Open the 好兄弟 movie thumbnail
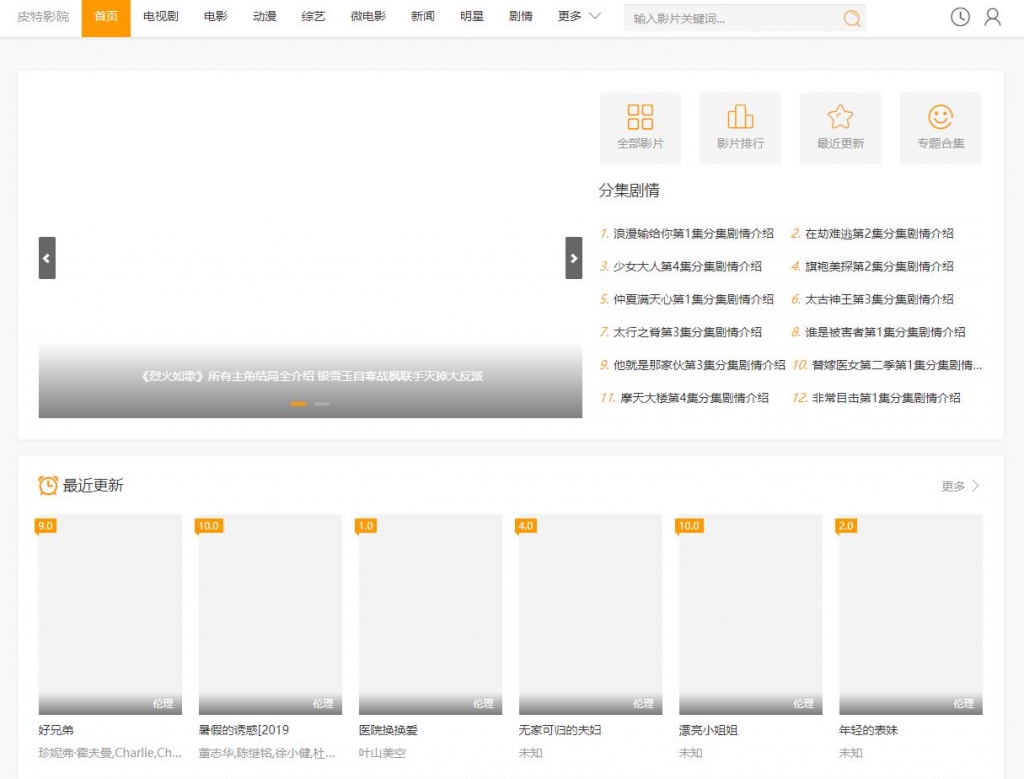The height and width of the screenshot is (779, 1024). [110, 614]
